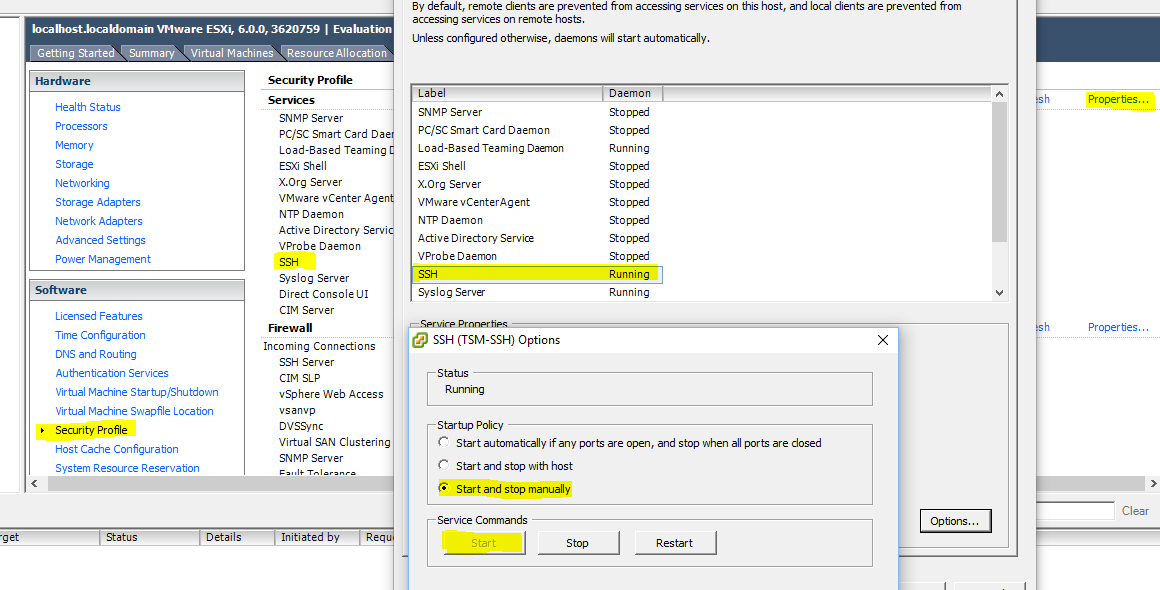Image resolution: width=1160 pixels, height=590 pixels.
Task: Click the tasks filter input field
Action: (x=1076, y=511)
